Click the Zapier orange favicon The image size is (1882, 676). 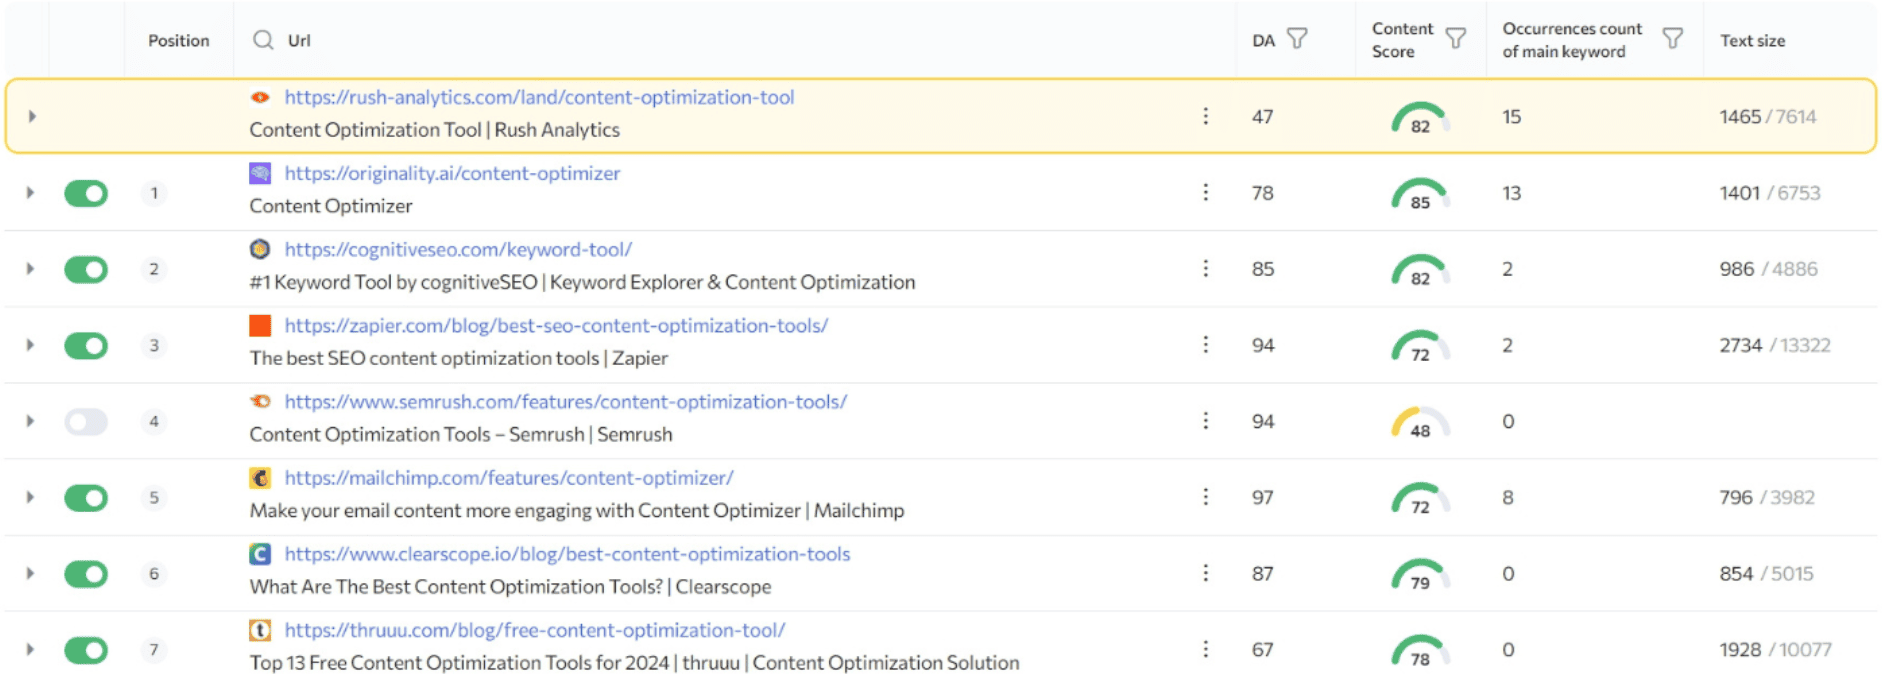[x=260, y=325]
